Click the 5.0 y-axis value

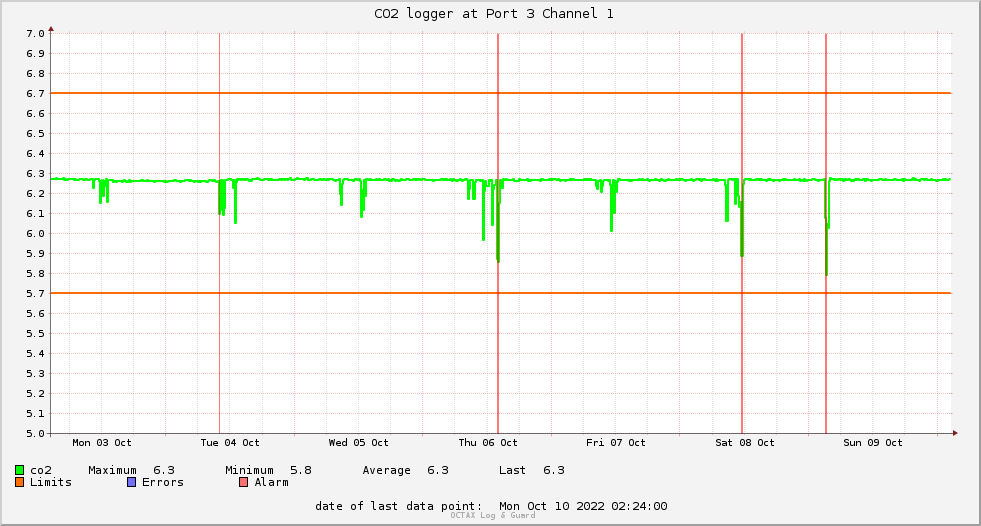tap(35, 433)
